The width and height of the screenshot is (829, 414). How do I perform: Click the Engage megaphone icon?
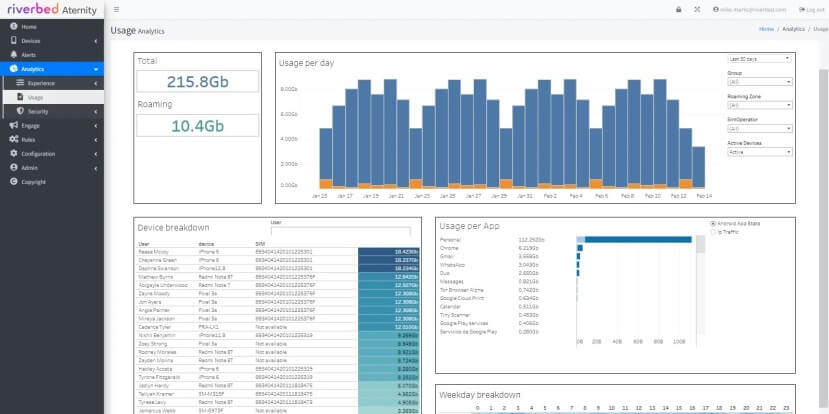tap(13, 126)
